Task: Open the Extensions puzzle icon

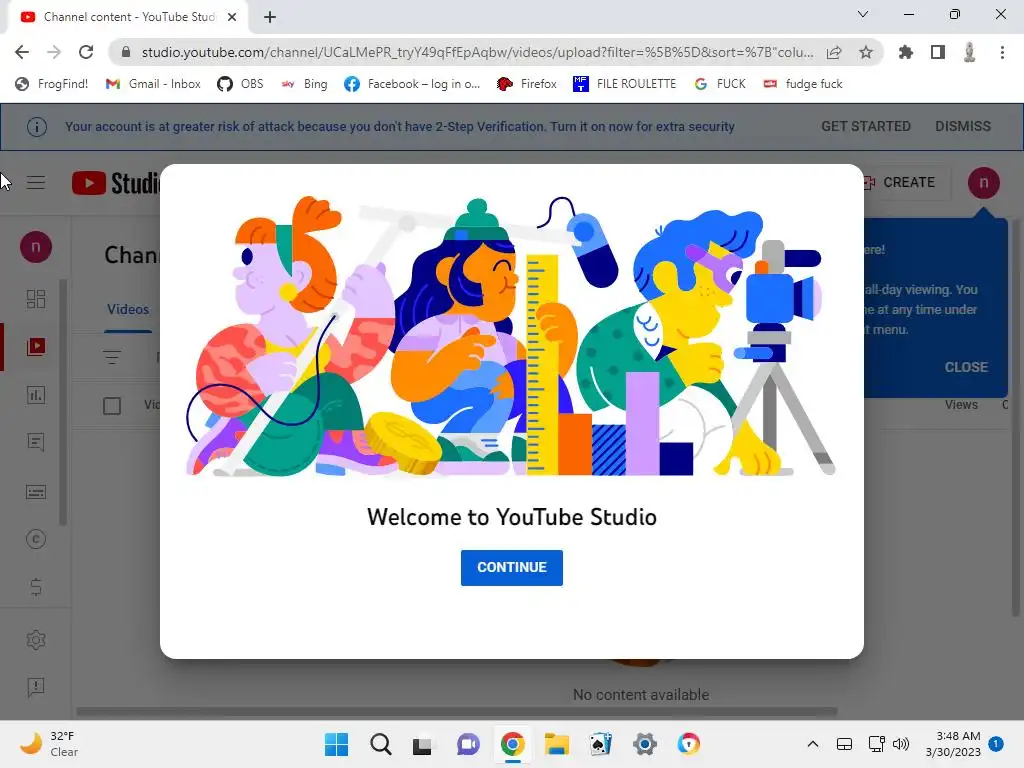Action: coord(906,52)
